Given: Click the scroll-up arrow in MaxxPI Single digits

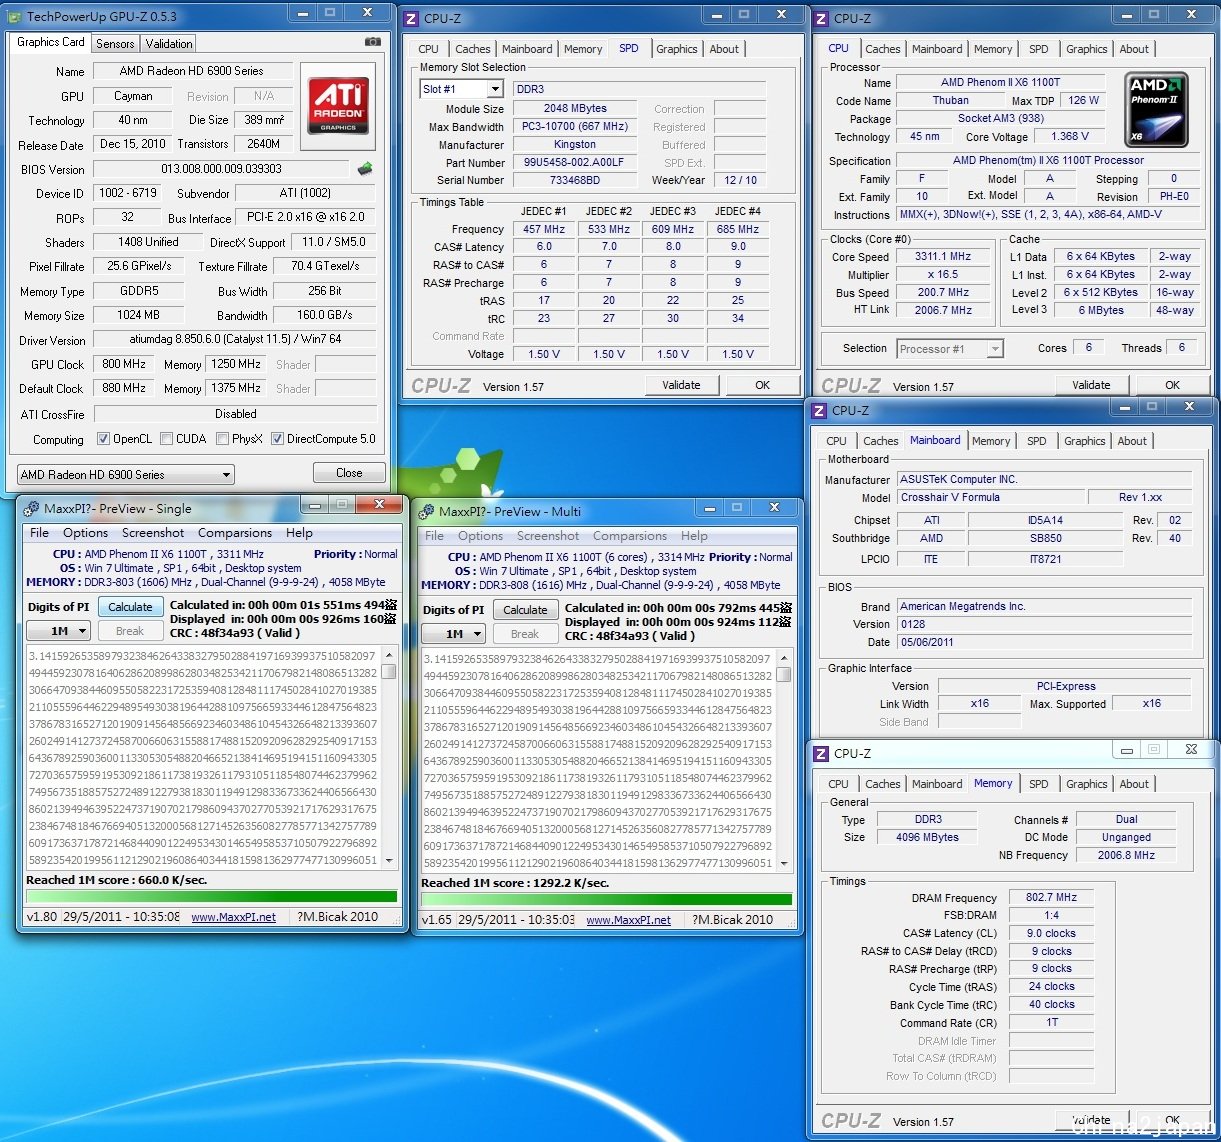Looking at the screenshot, I should (x=389, y=655).
